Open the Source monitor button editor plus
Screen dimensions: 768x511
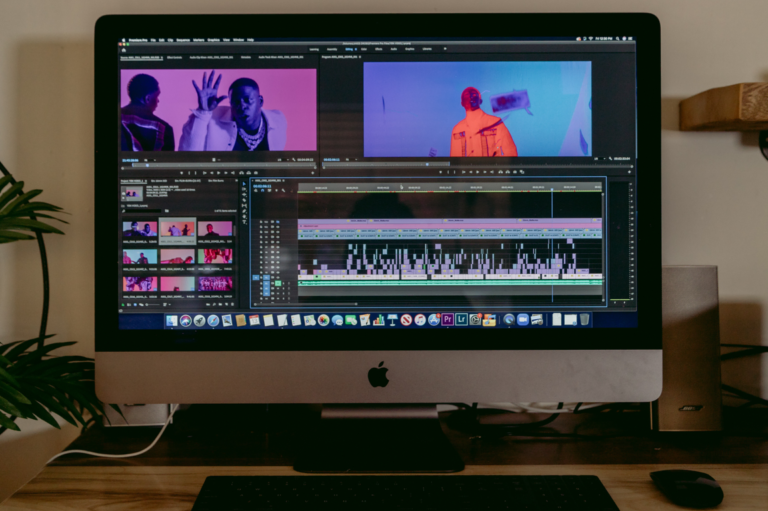312,173
